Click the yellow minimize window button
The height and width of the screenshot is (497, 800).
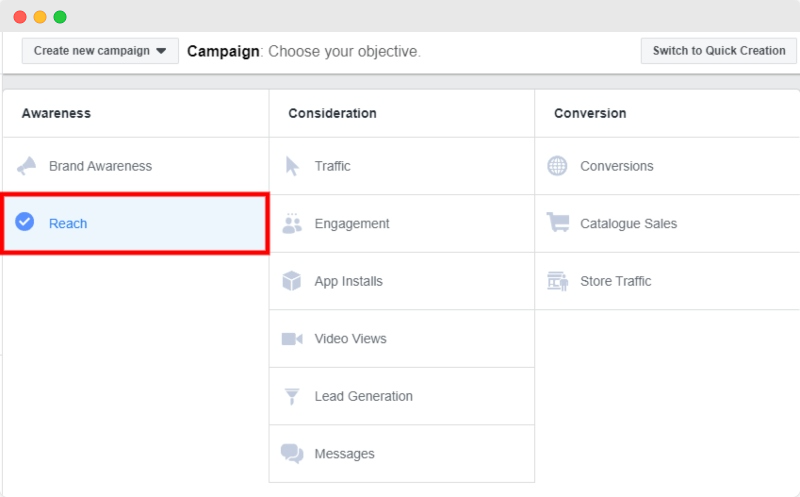40,17
